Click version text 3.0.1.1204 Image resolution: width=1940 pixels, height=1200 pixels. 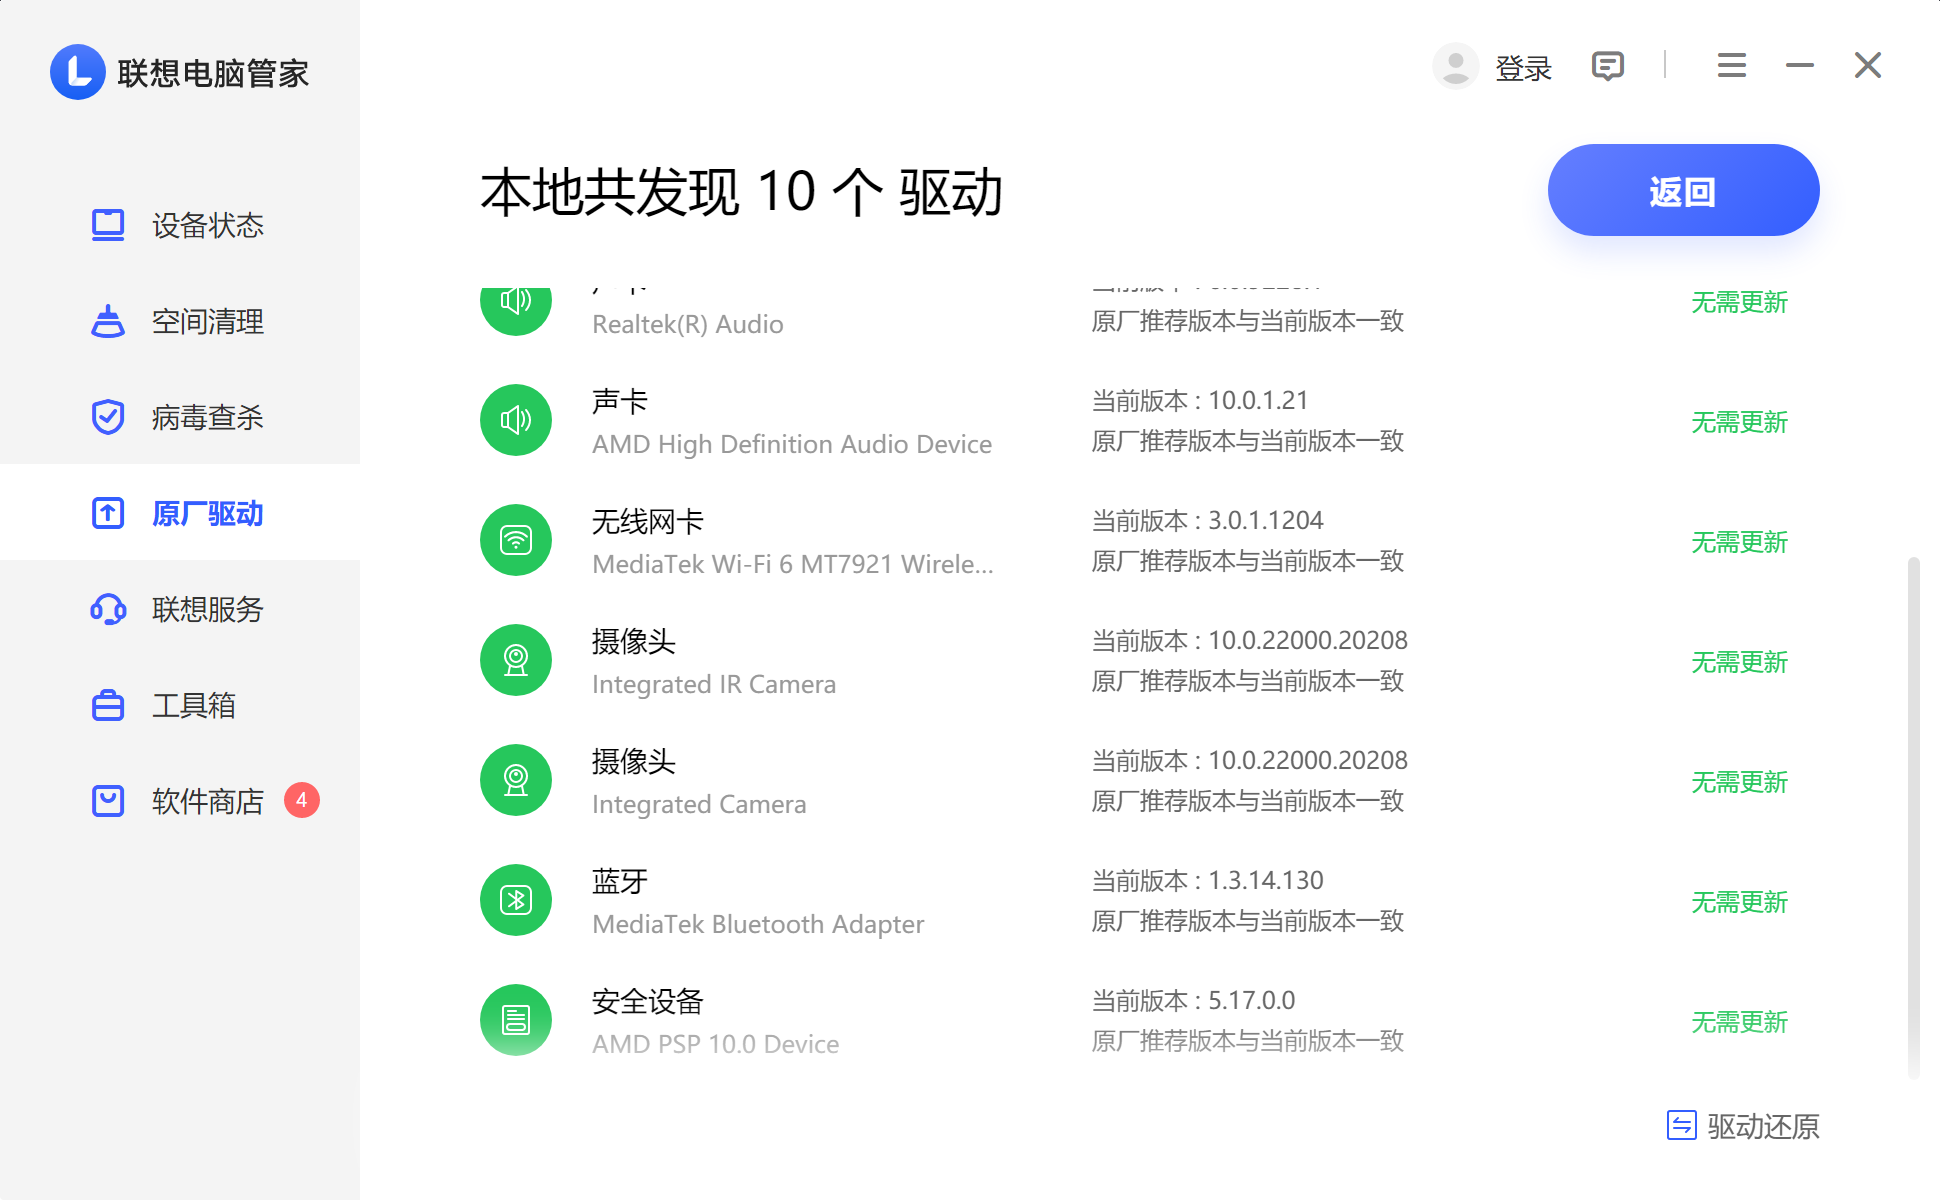[x=1265, y=520]
